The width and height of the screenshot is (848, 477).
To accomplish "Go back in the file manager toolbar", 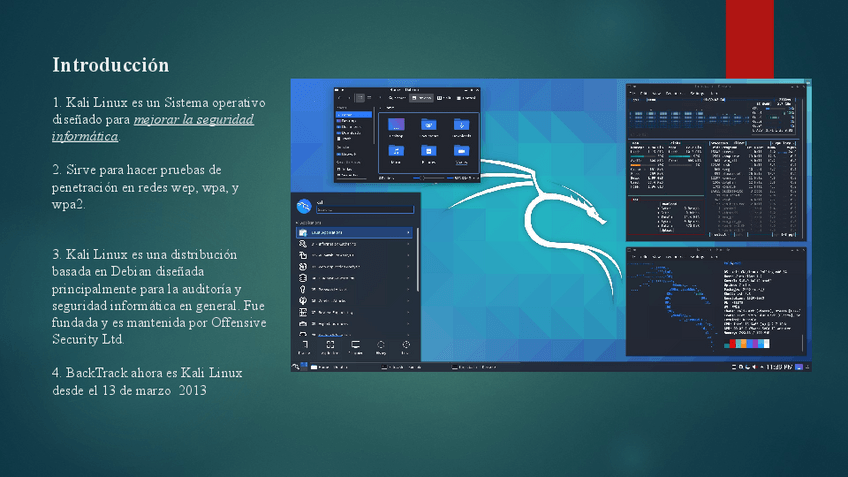I will click(x=339, y=98).
